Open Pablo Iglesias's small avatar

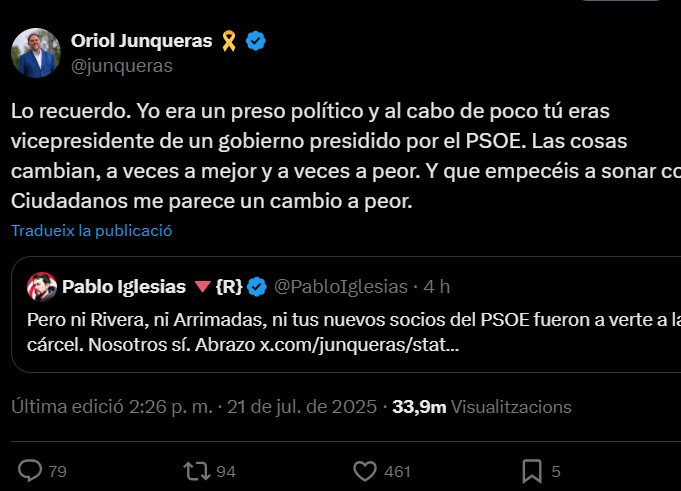click(40, 287)
